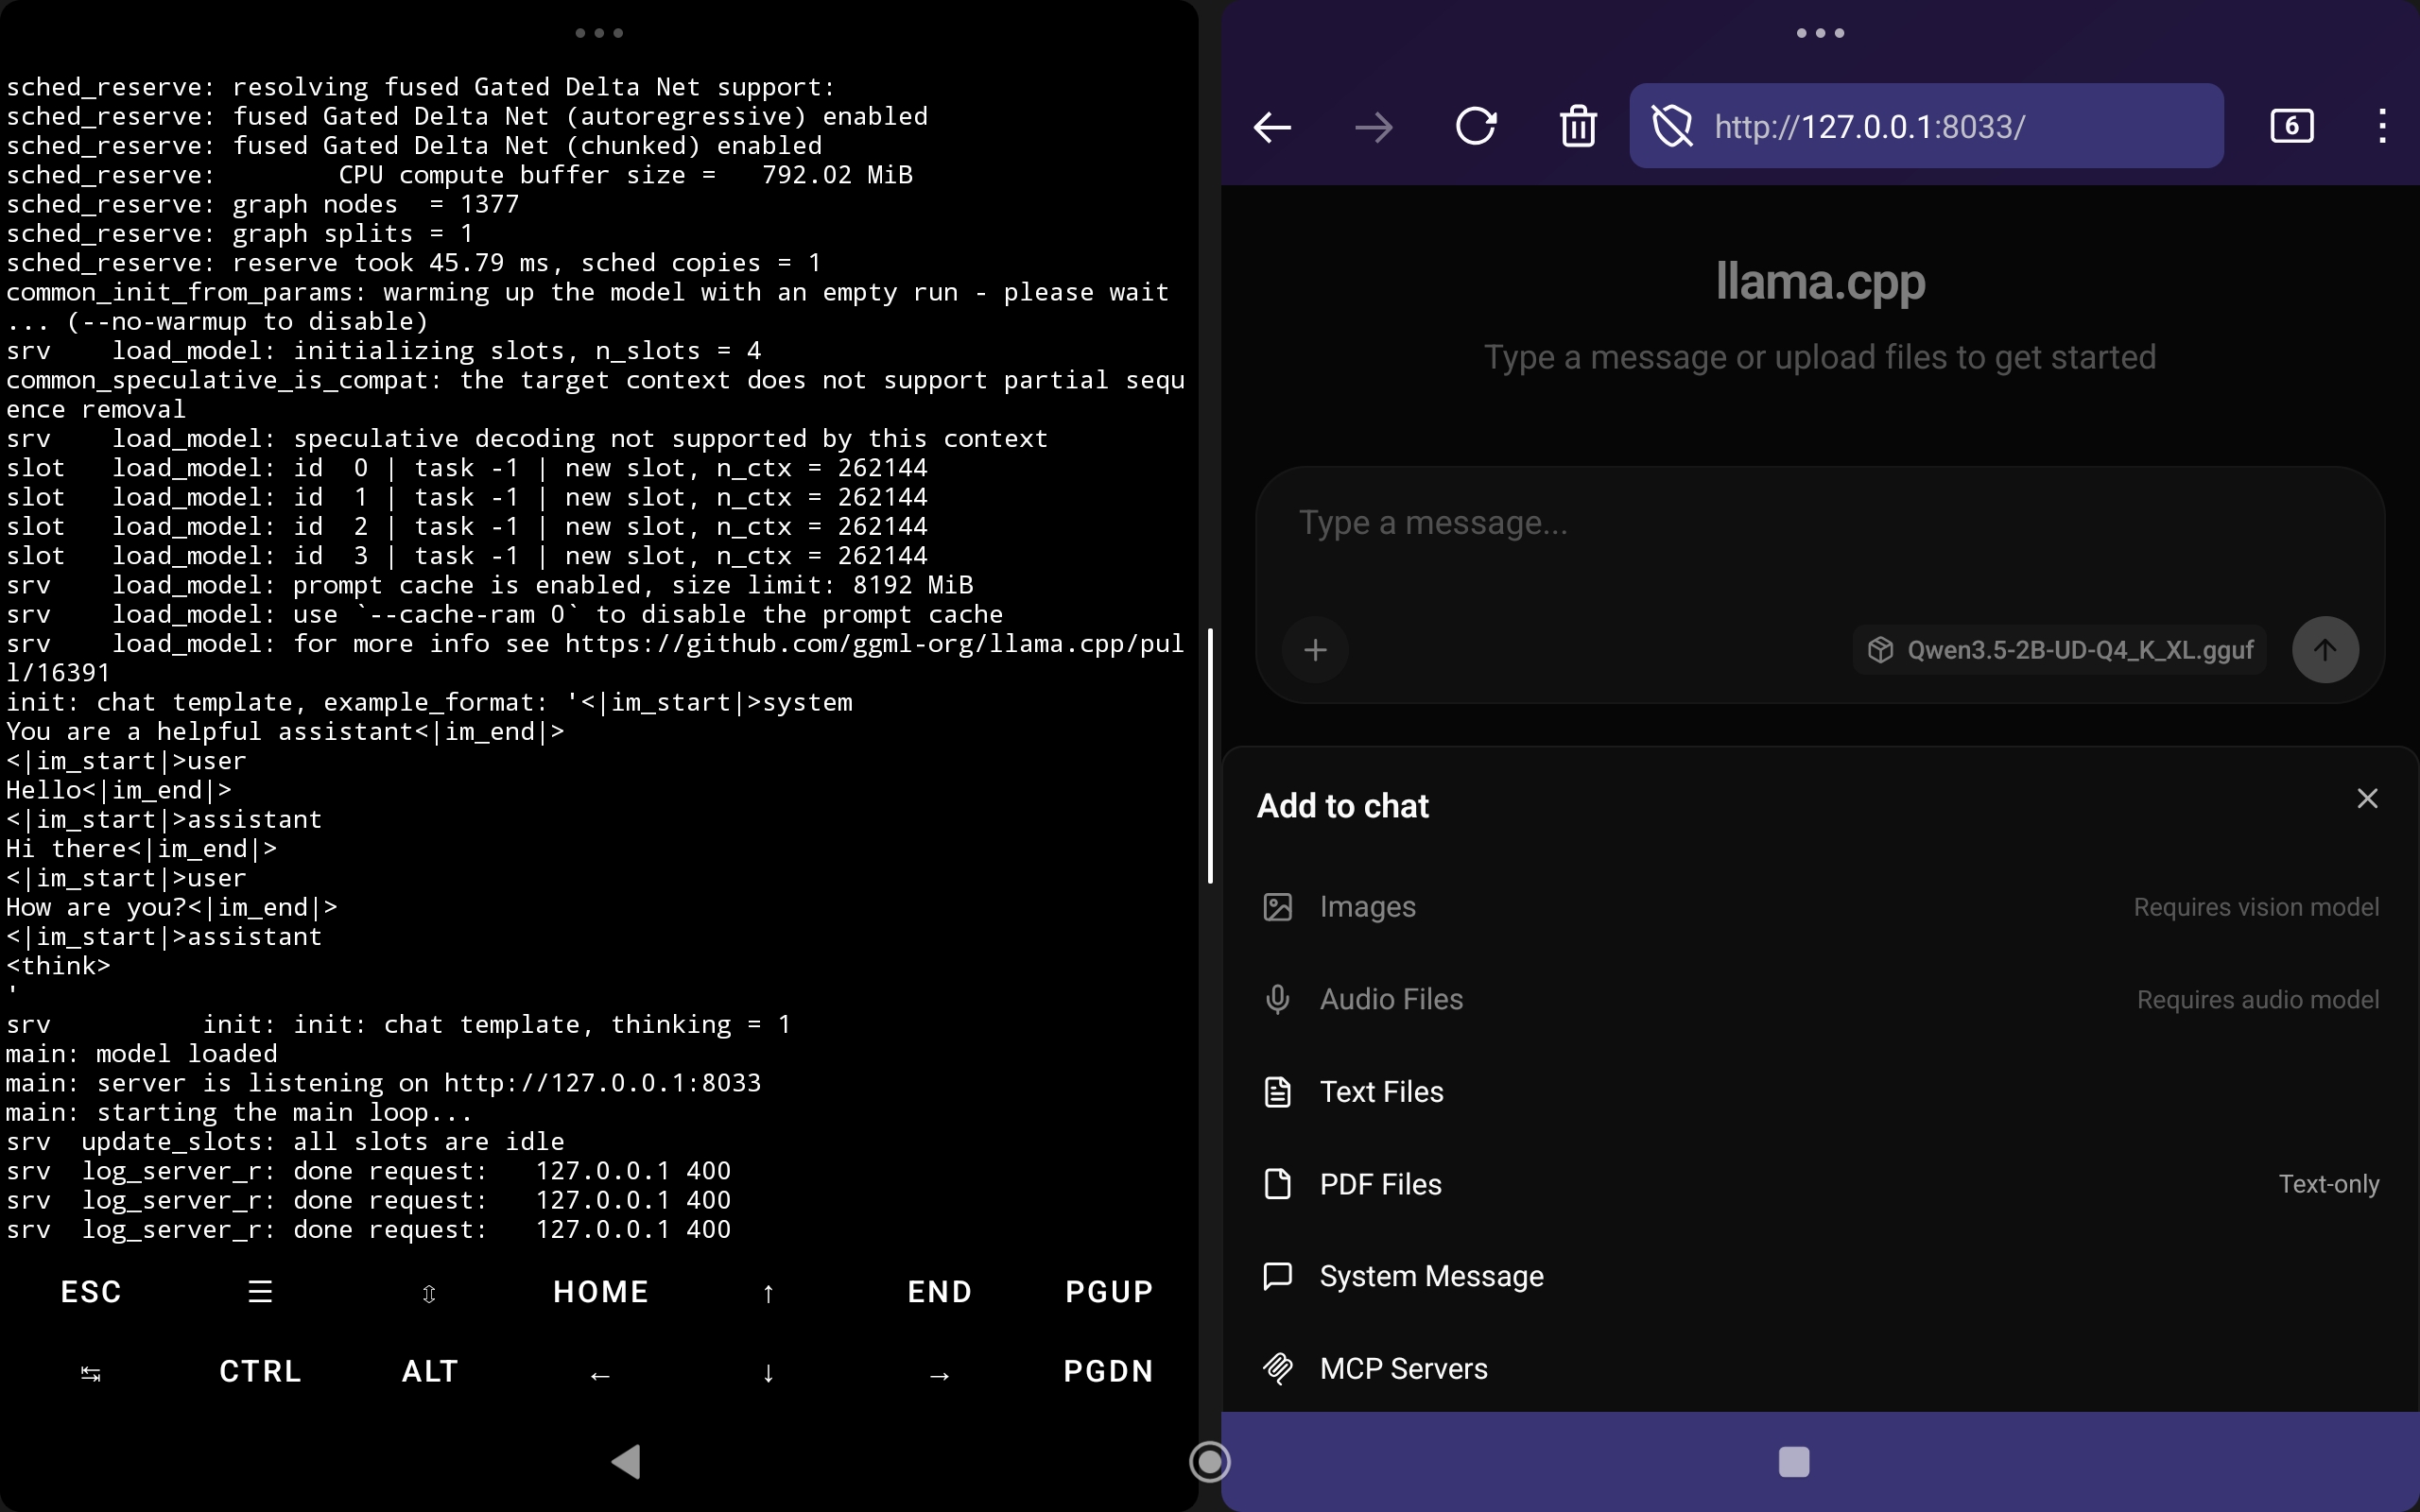
Task: Click the send arrow button
Action: pos(2325,650)
